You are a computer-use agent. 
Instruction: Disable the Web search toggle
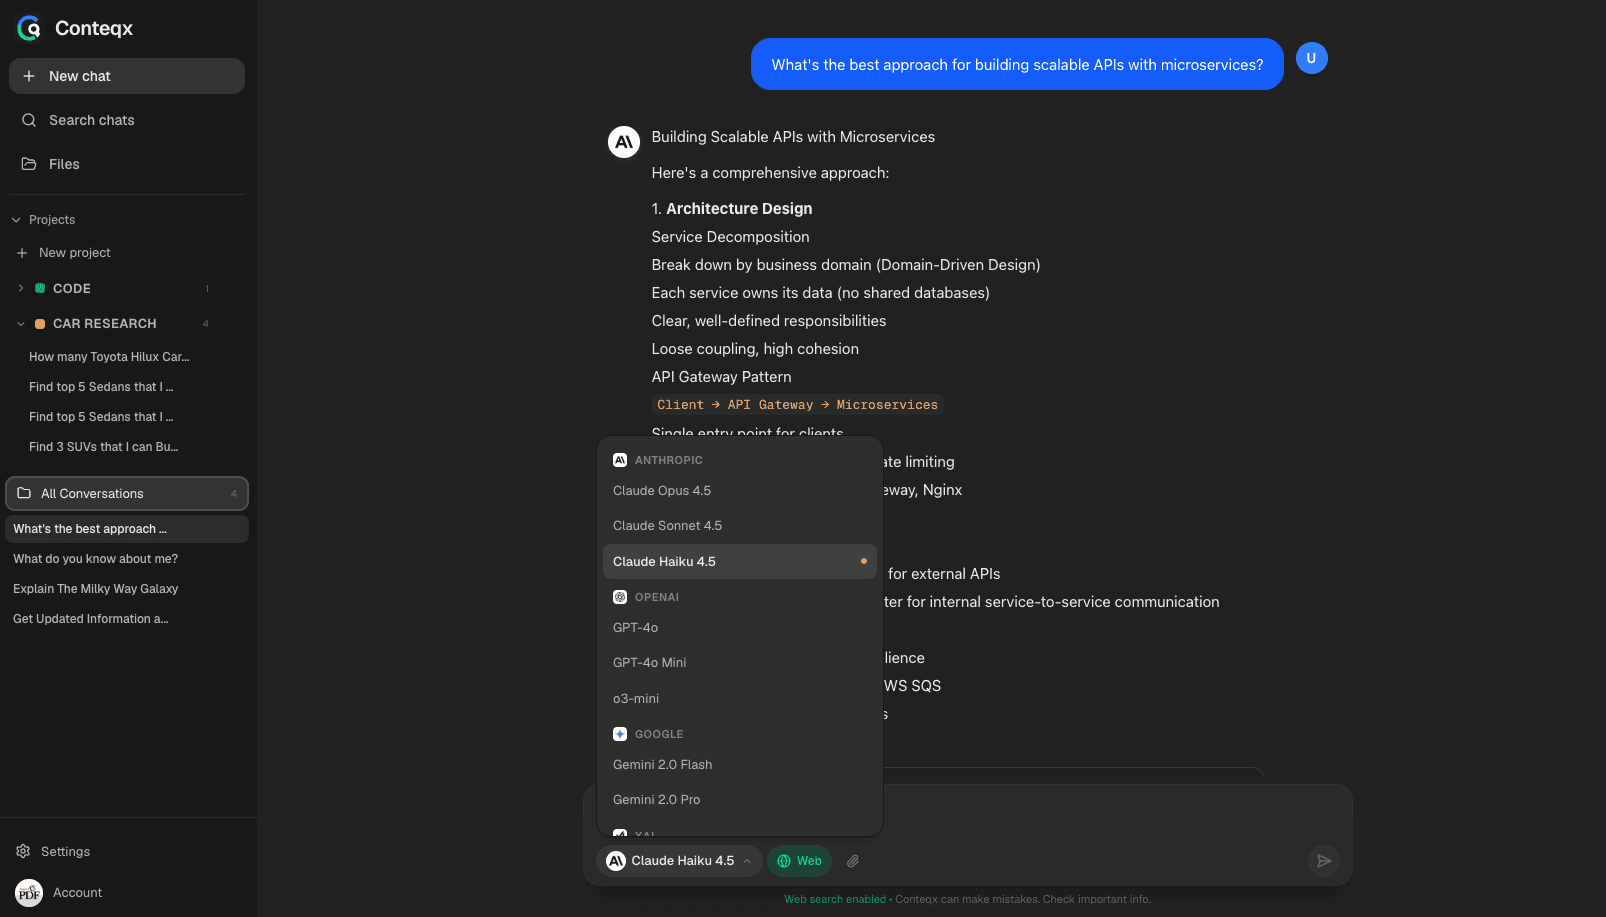(x=799, y=861)
